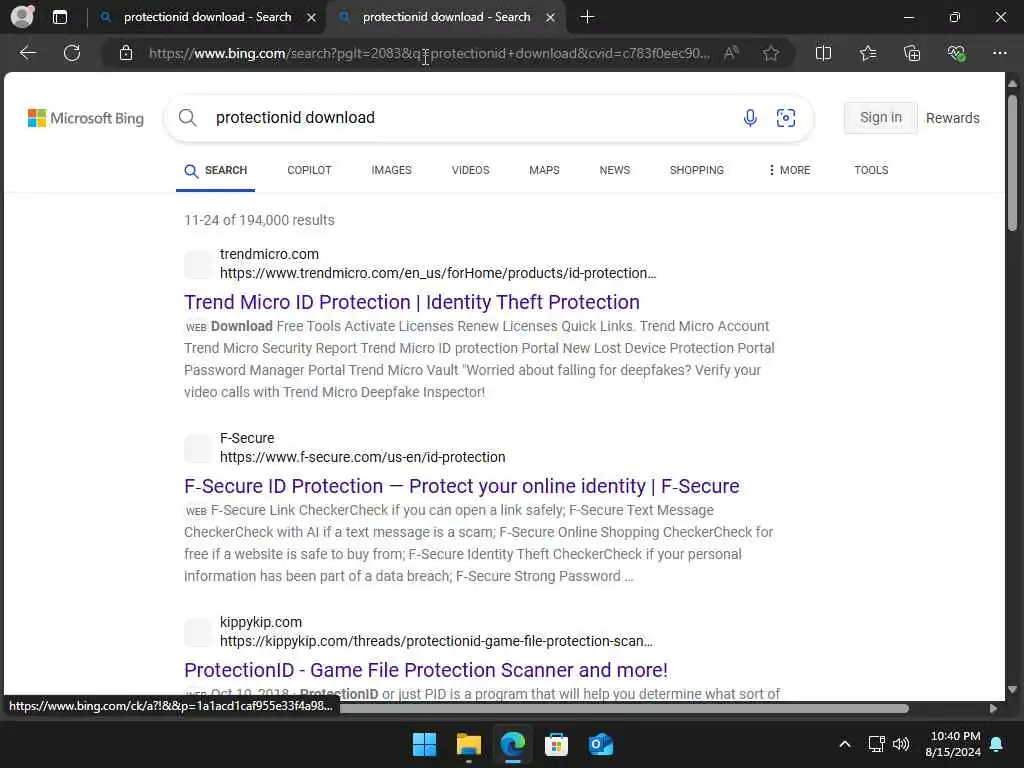The height and width of the screenshot is (768, 1024).
Task: Activate the Read aloud icon in address bar
Action: click(731, 53)
